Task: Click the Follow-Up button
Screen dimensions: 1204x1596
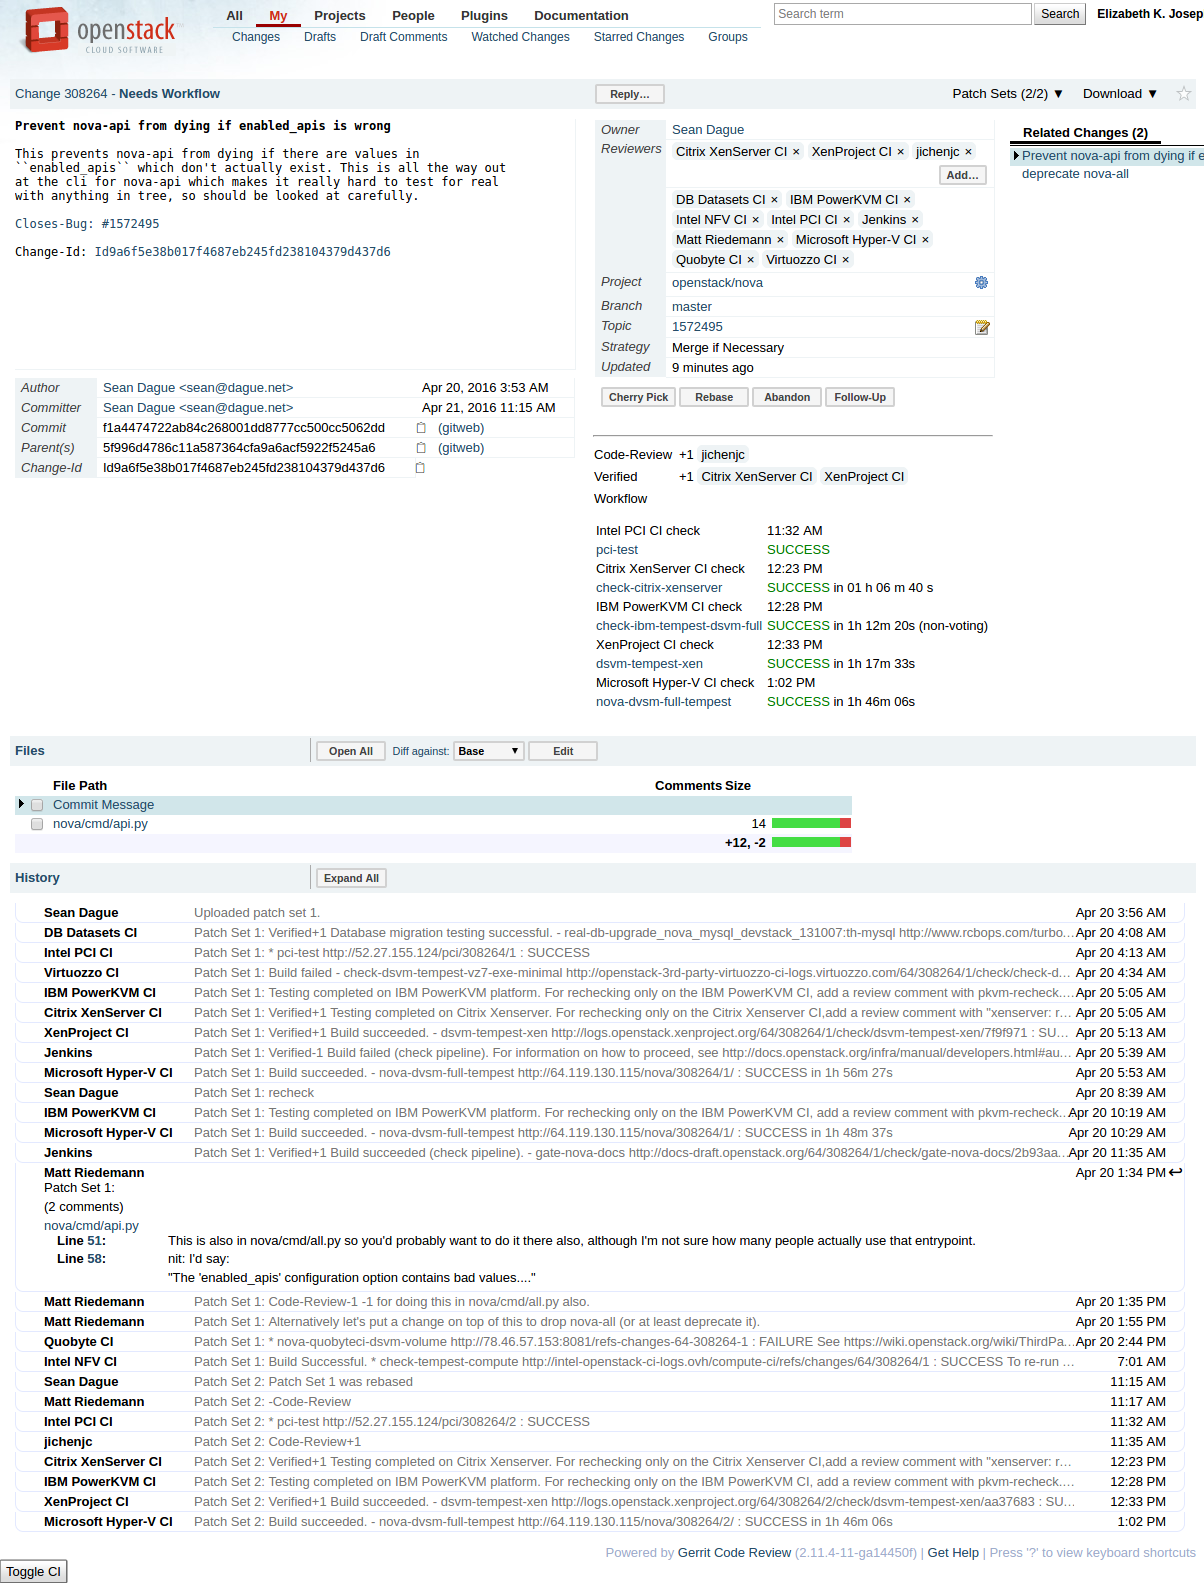Action: (x=860, y=397)
